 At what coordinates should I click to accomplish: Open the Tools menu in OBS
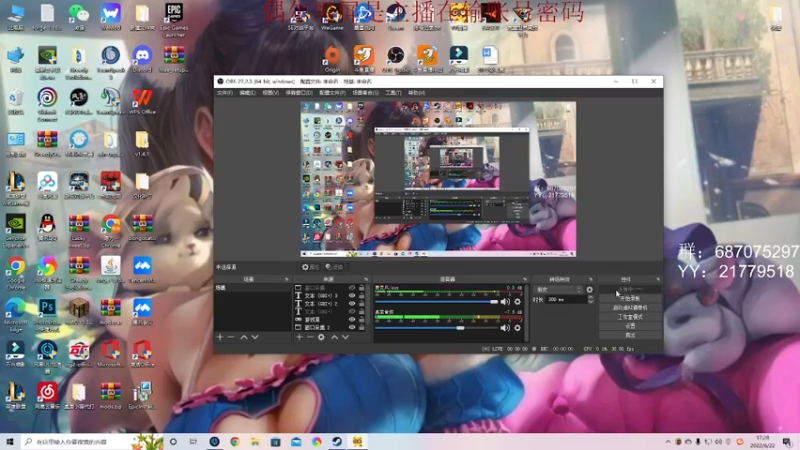pyautogui.click(x=393, y=93)
